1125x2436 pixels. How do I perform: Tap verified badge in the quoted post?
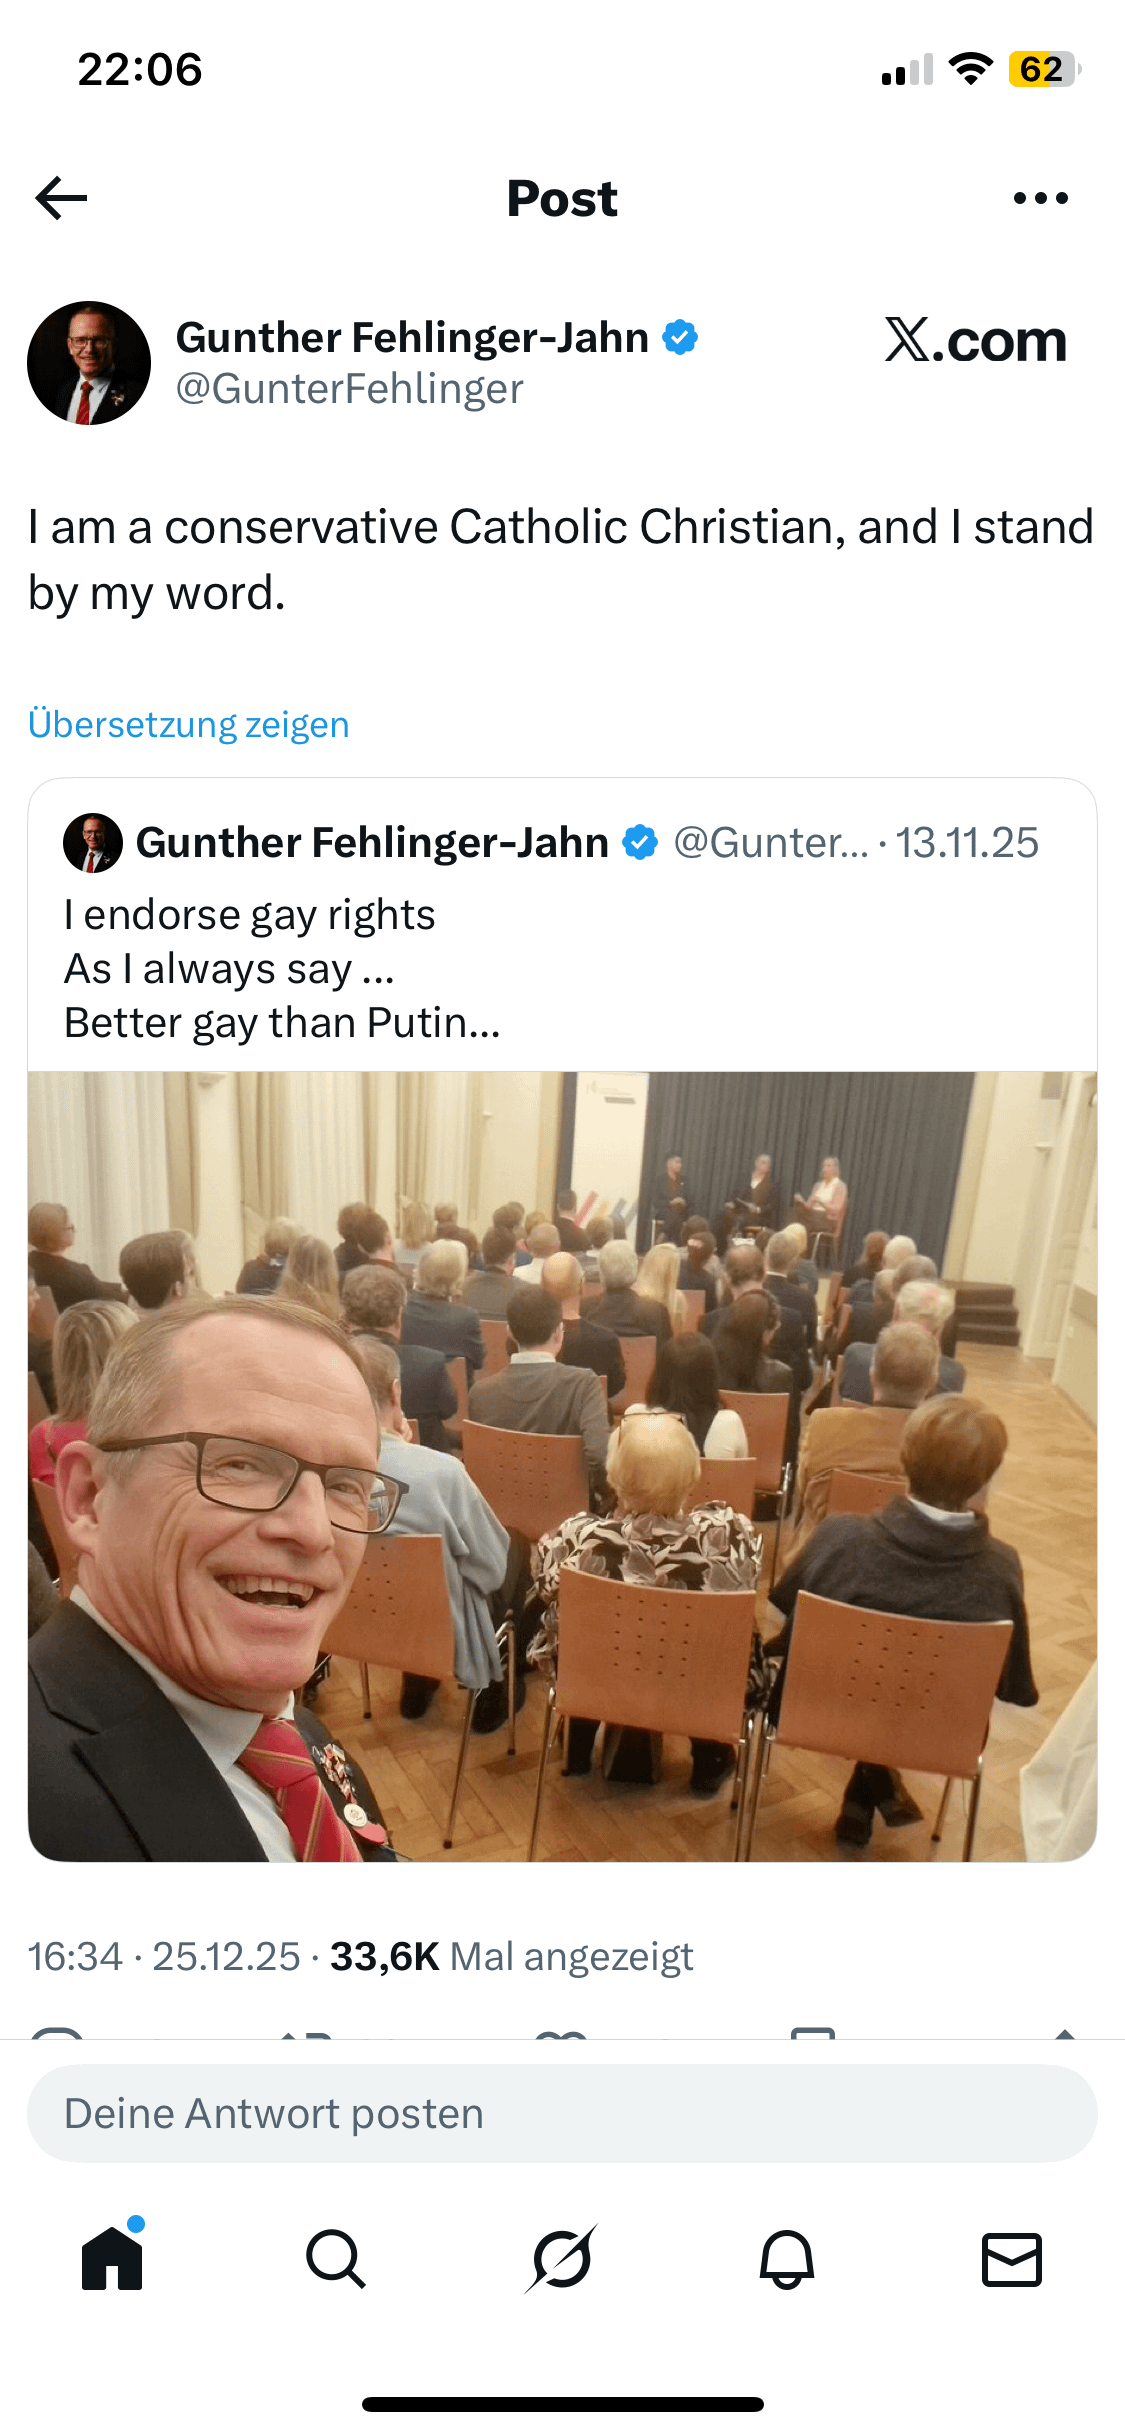tap(640, 843)
